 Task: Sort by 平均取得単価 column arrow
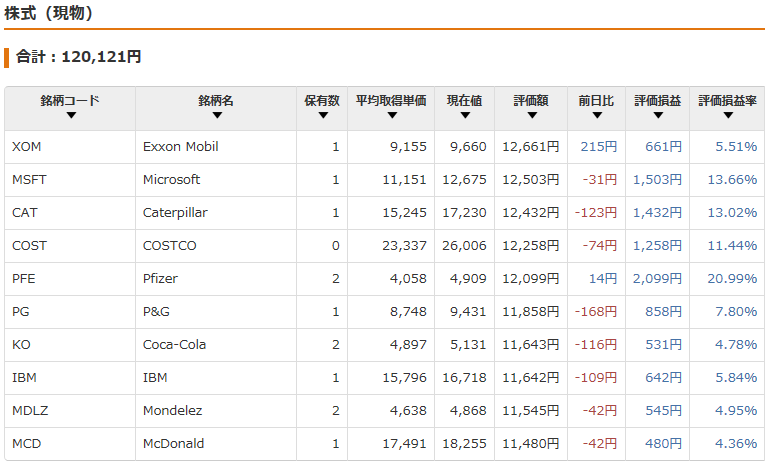(392, 116)
